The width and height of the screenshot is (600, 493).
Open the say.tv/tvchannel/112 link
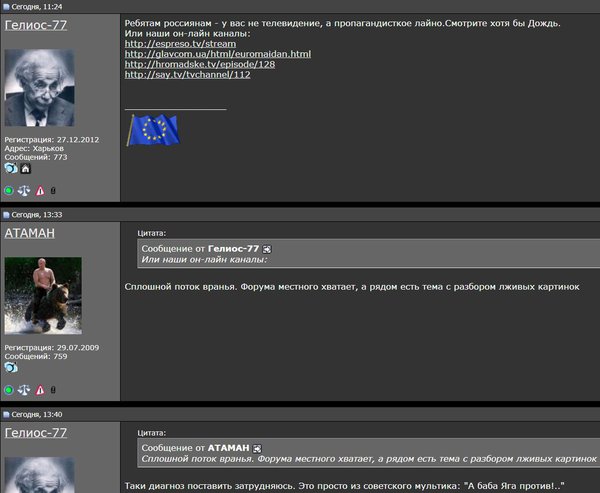[187, 74]
